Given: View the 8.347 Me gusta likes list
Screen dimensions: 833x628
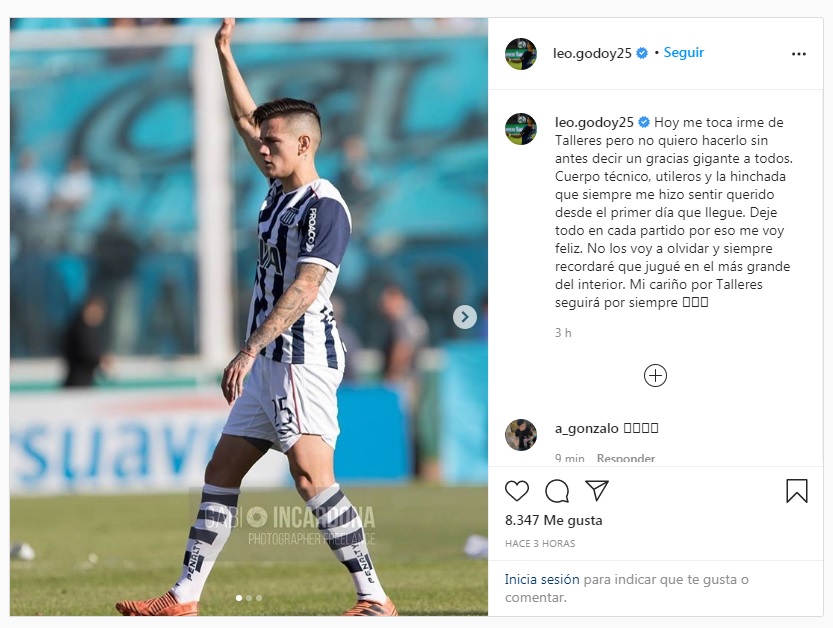Looking at the screenshot, I should click(x=554, y=520).
